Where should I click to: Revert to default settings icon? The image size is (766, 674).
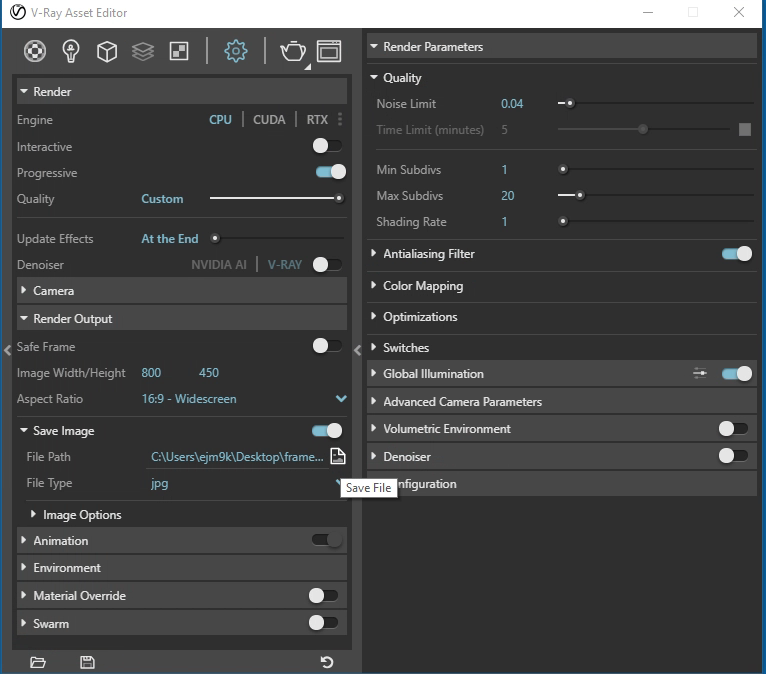327,662
